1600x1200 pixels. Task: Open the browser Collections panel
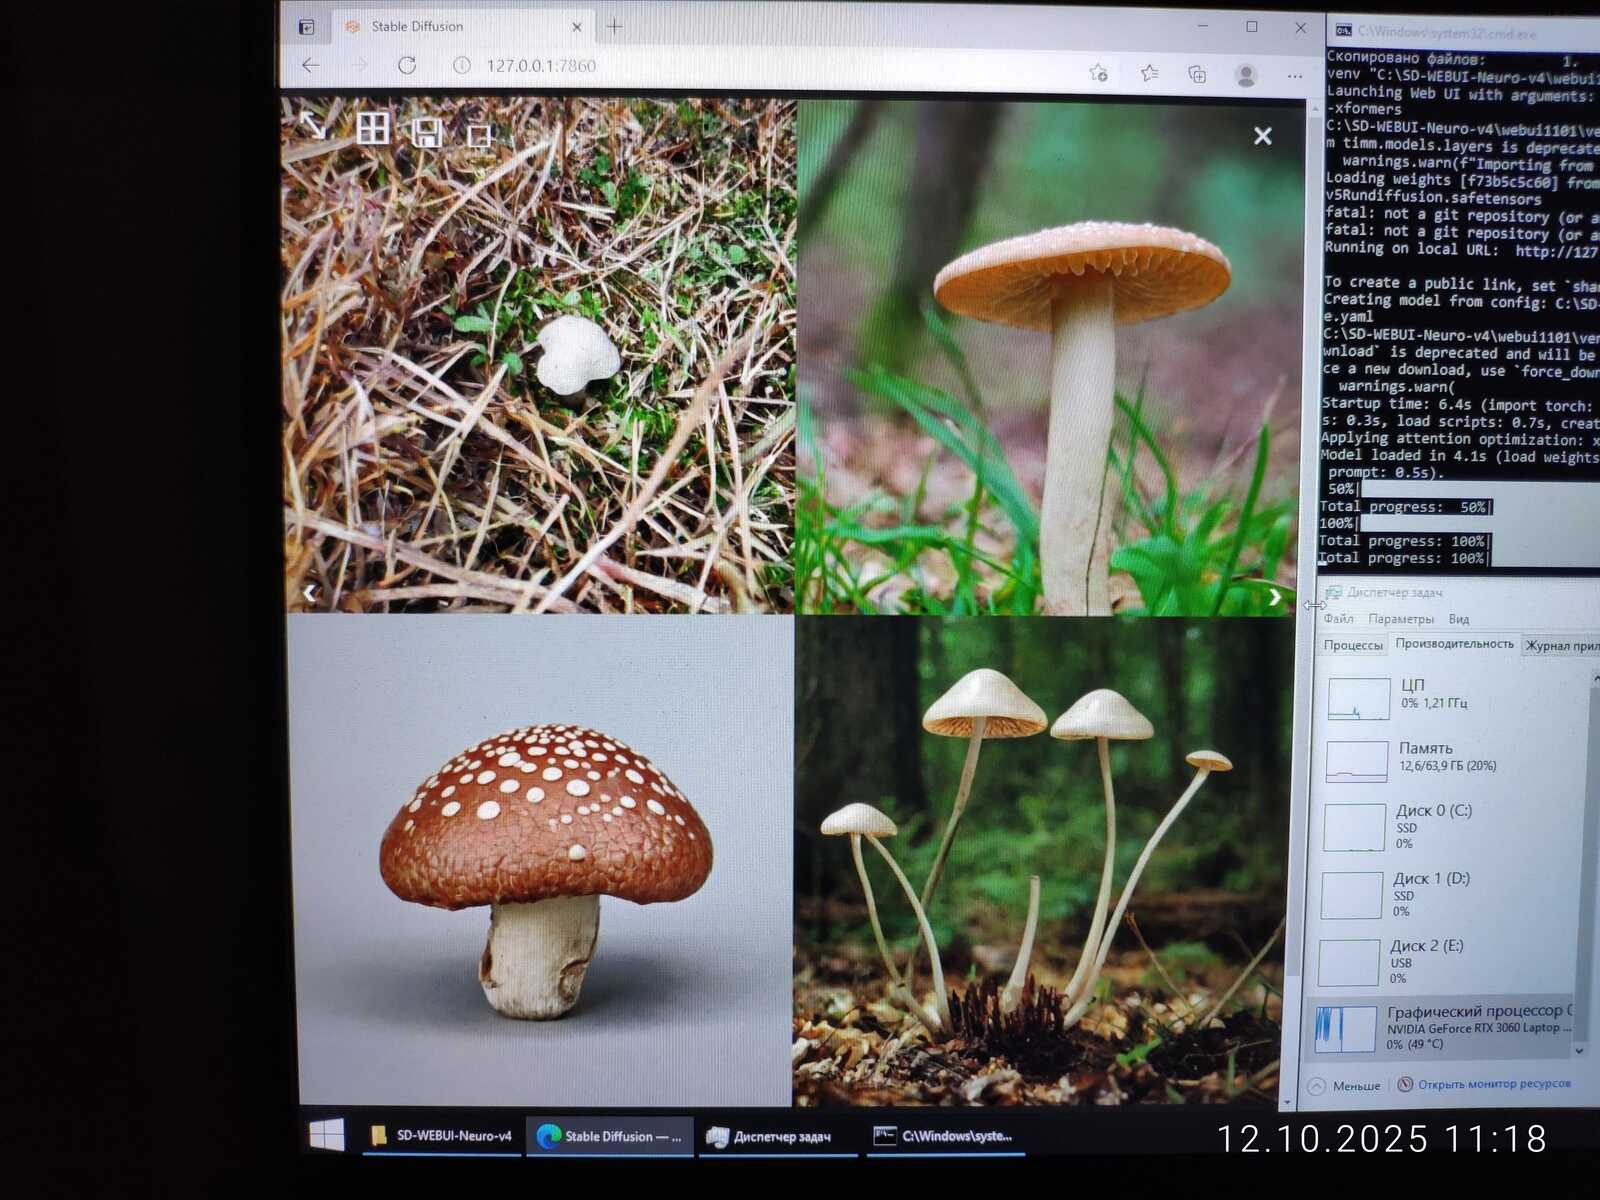[x=1197, y=74]
